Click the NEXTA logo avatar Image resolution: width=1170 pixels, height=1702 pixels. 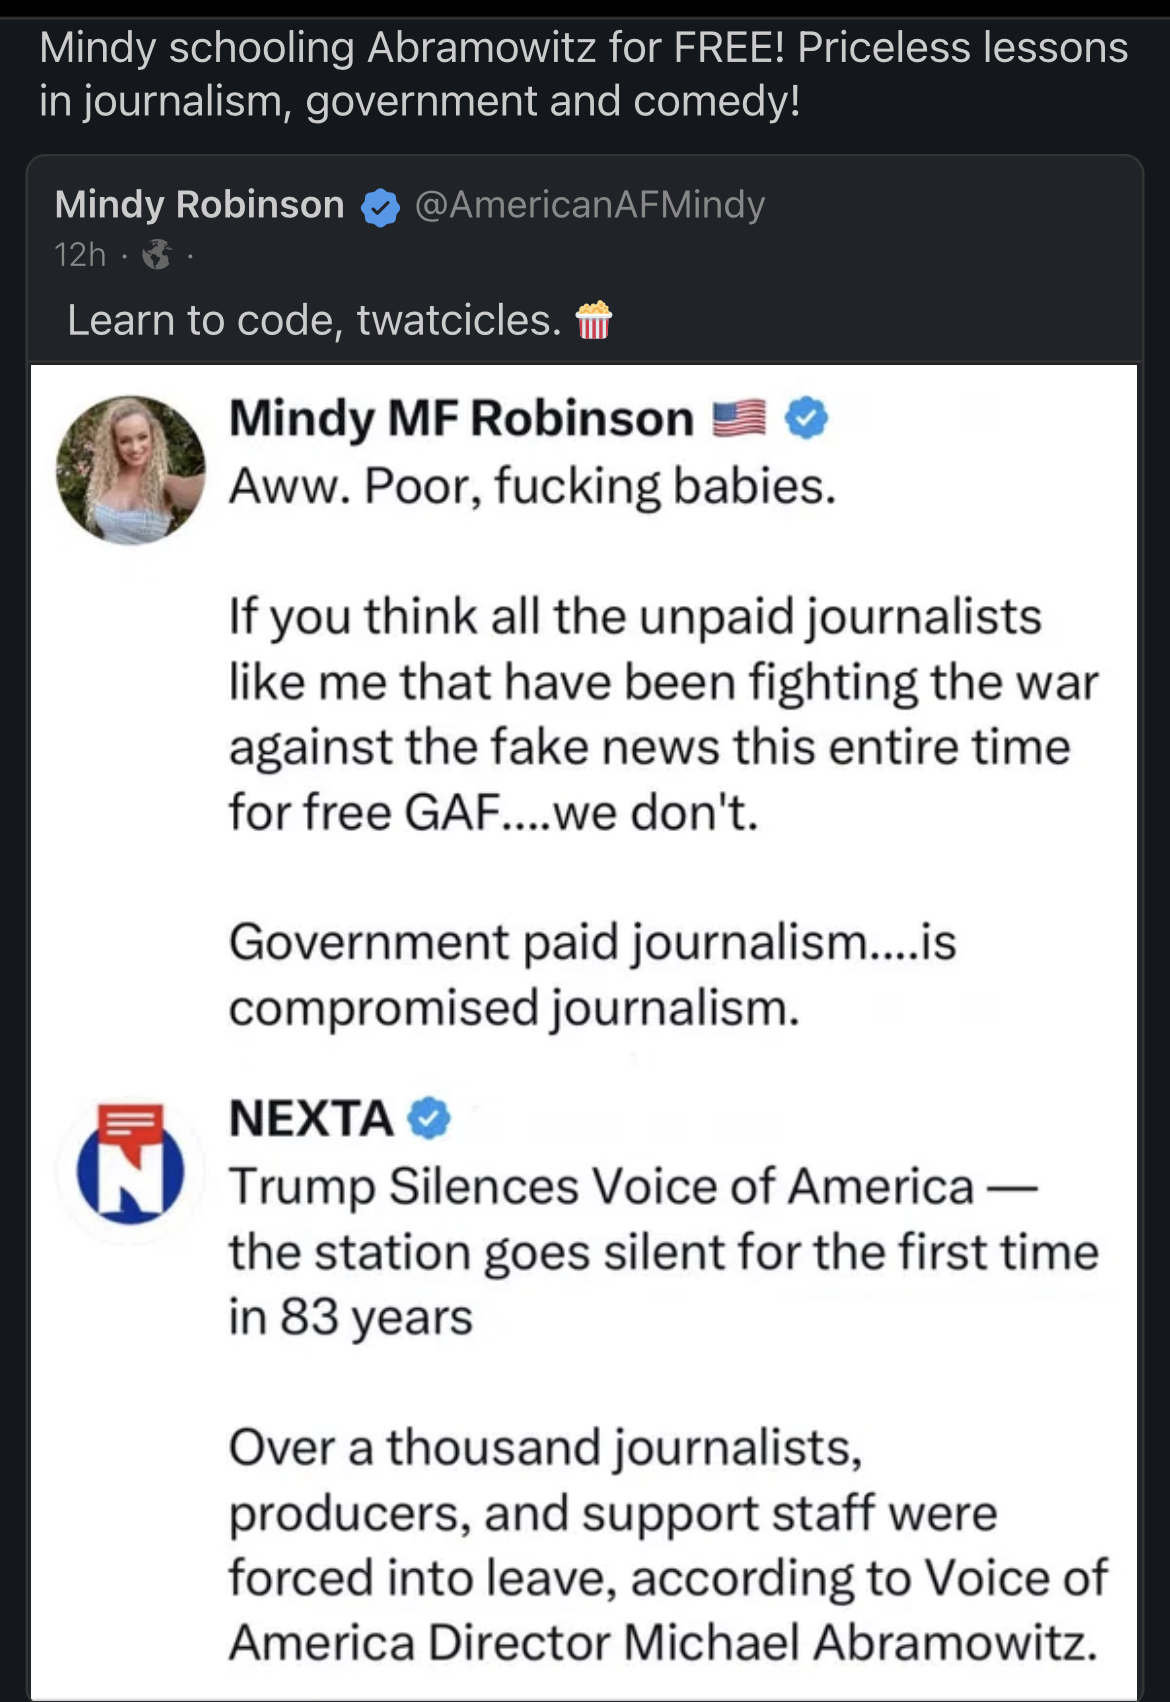pyautogui.click(x=131, y=1166)
